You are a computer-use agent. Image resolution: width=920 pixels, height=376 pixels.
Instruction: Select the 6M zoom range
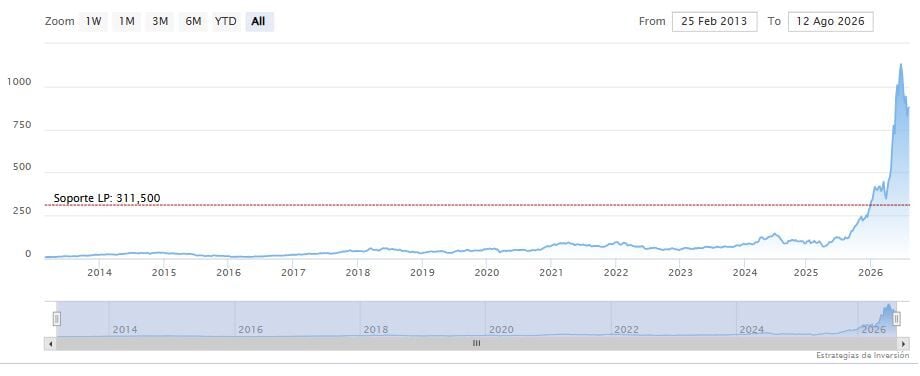coord(193,22)
